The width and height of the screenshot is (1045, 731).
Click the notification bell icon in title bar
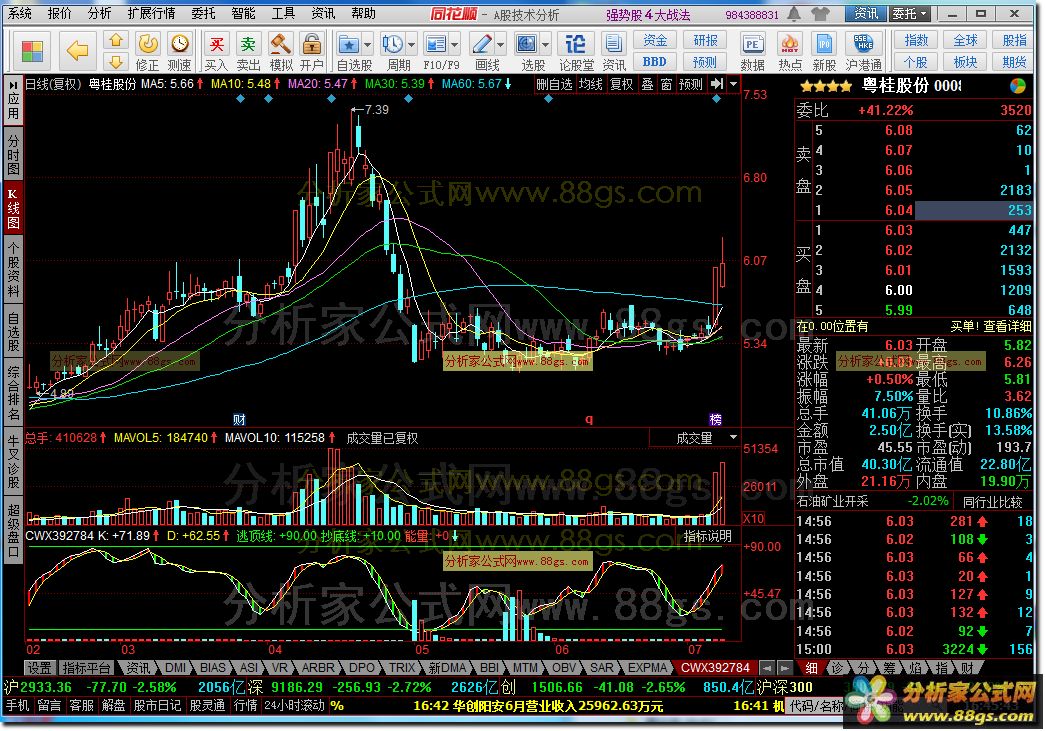point(794,13)
